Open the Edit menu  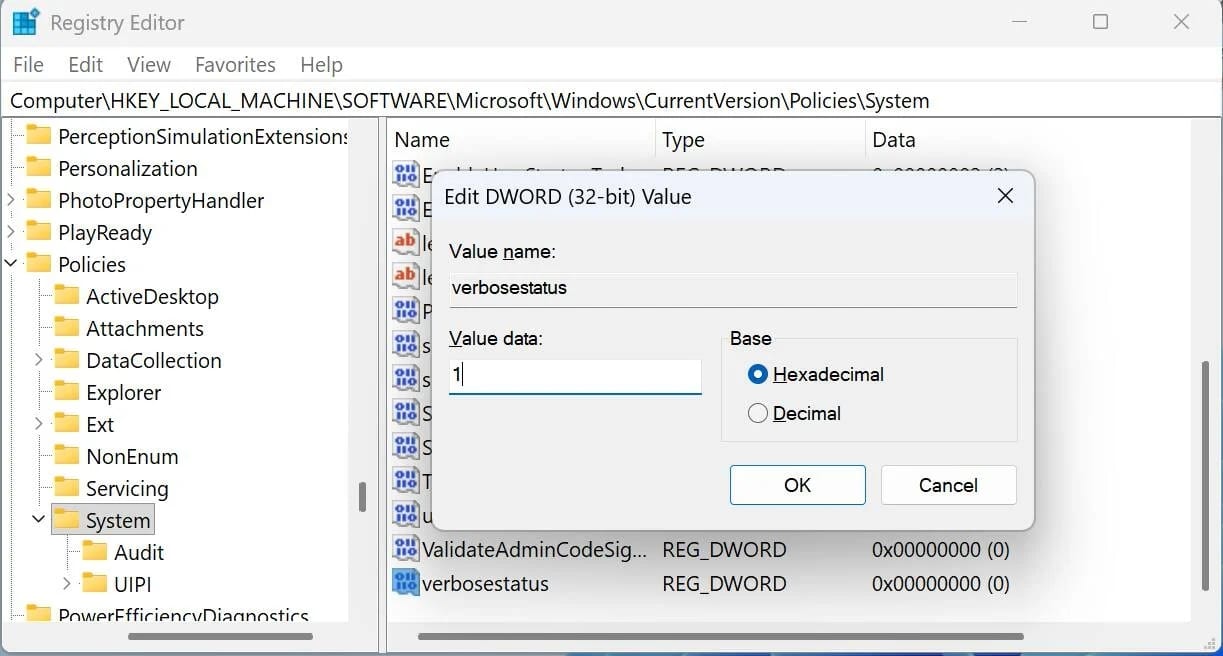click(85, 64)
